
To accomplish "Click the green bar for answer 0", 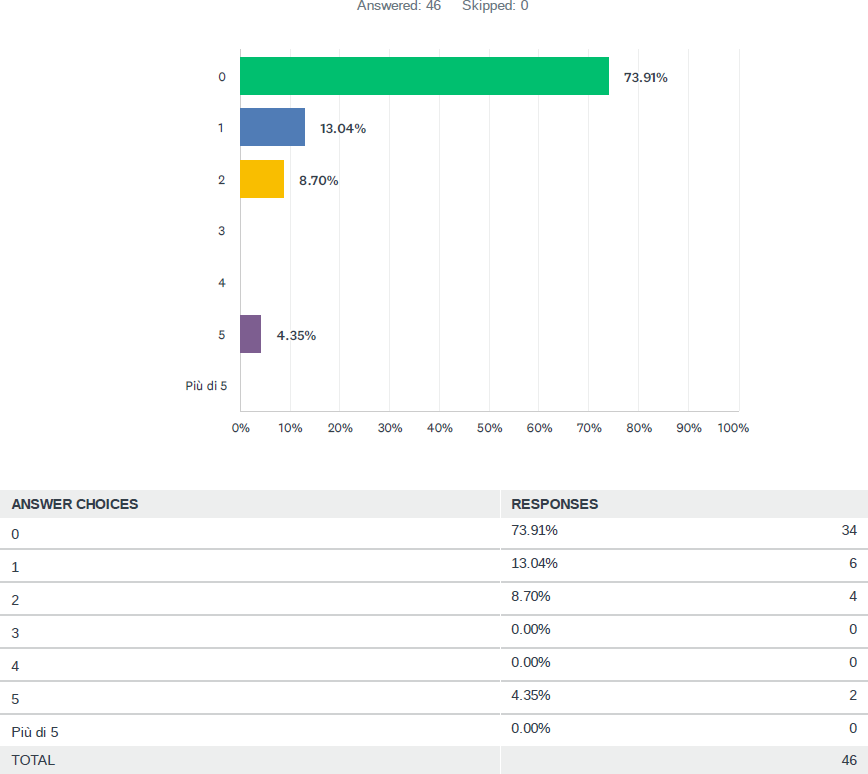I will click(424, 76).
